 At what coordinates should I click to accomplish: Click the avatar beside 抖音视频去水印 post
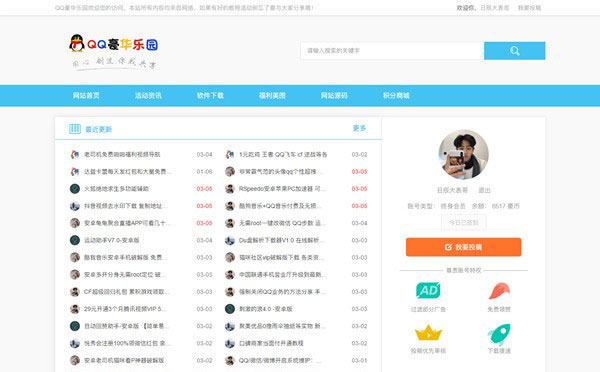point(75,206)
